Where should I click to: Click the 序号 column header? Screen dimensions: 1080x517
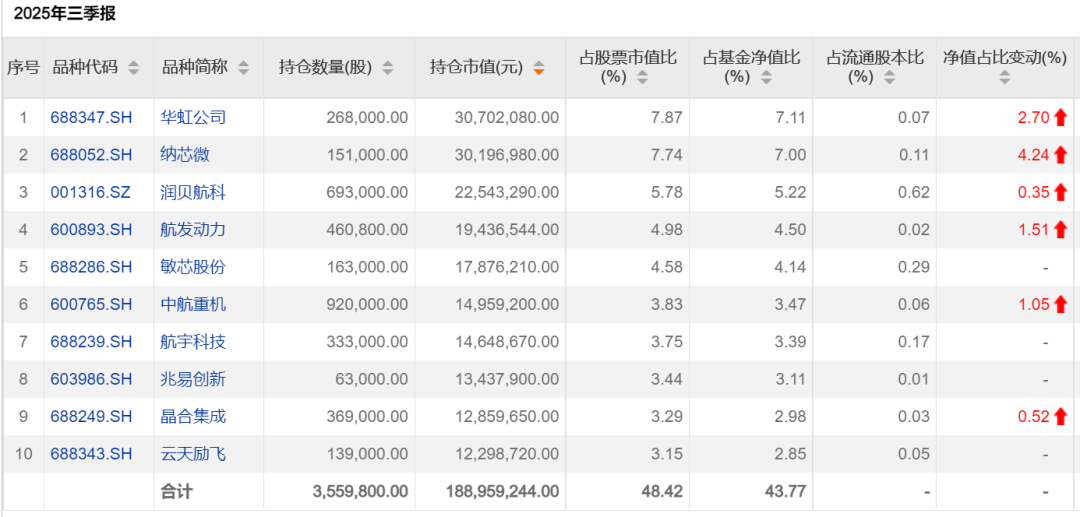[x=23, y=68]
